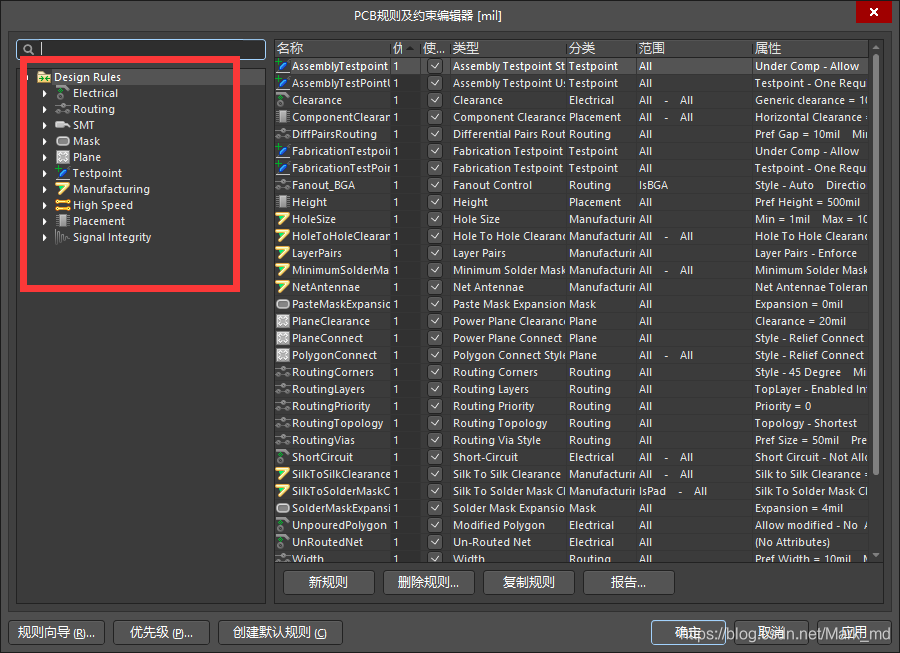
Task: Click the Manufacturing category icon in tree
Action: point(62,189)
